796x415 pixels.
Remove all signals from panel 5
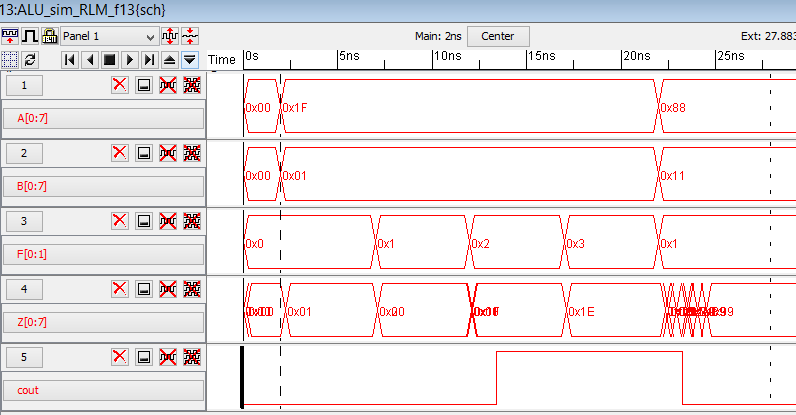click(x=168, y=357)
